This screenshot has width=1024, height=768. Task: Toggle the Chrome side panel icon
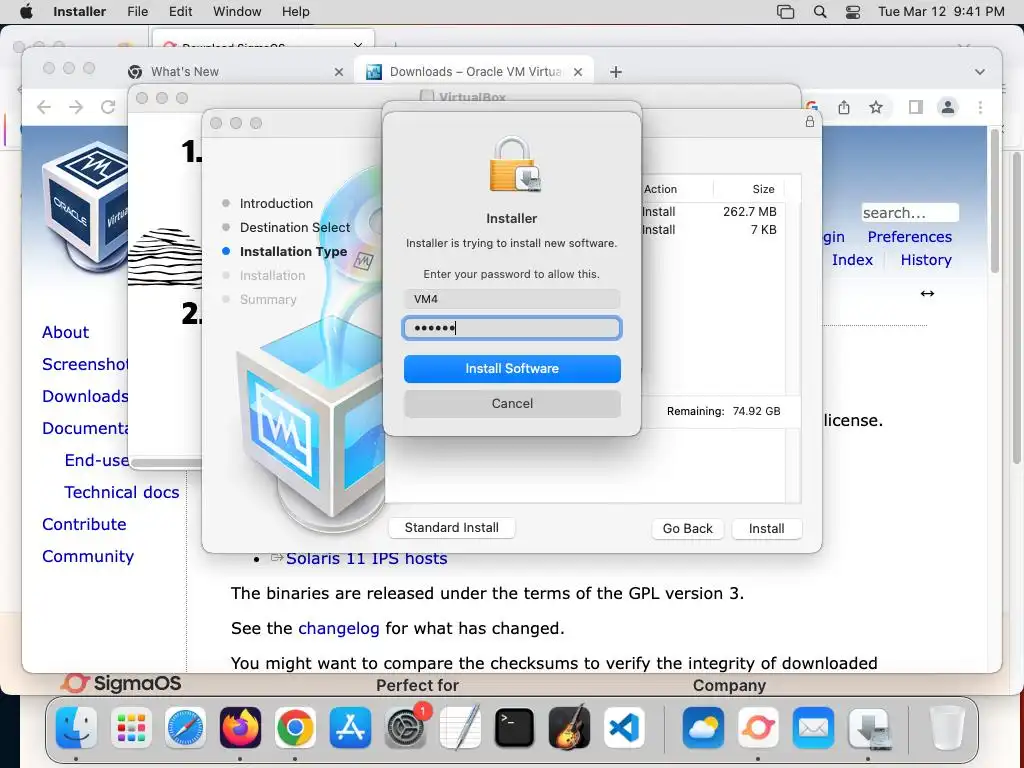point(916,107)
